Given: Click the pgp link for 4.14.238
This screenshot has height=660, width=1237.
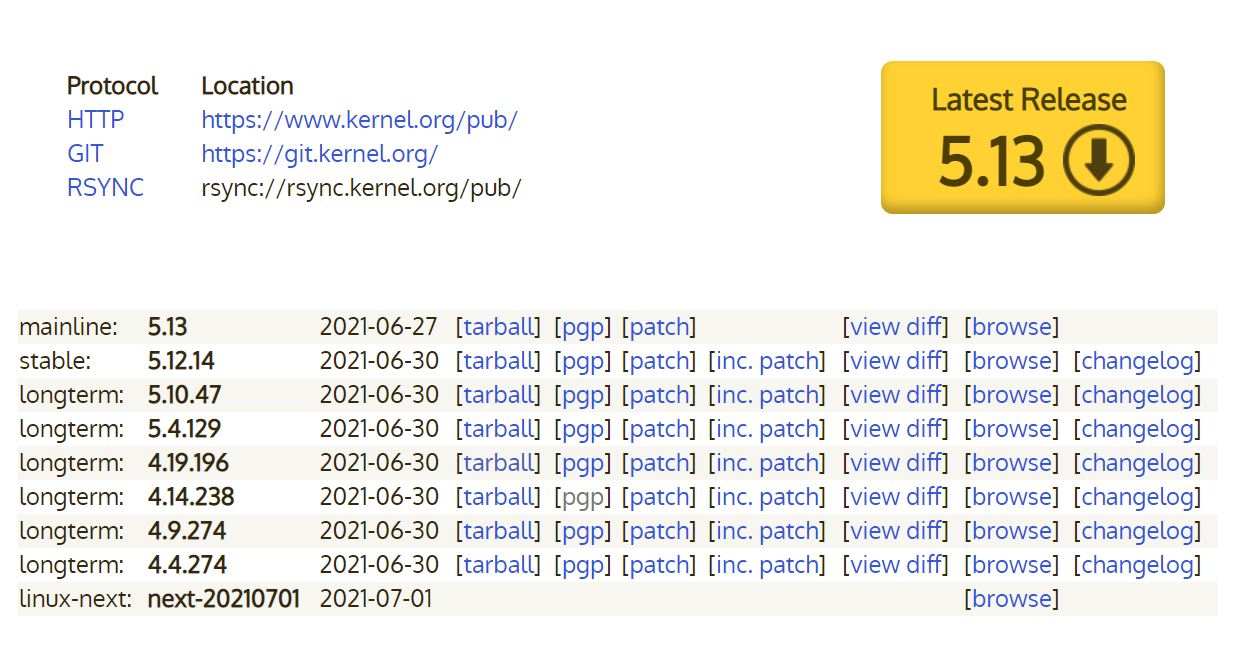Looking at the screenshot, I should [x=582, y=497].
